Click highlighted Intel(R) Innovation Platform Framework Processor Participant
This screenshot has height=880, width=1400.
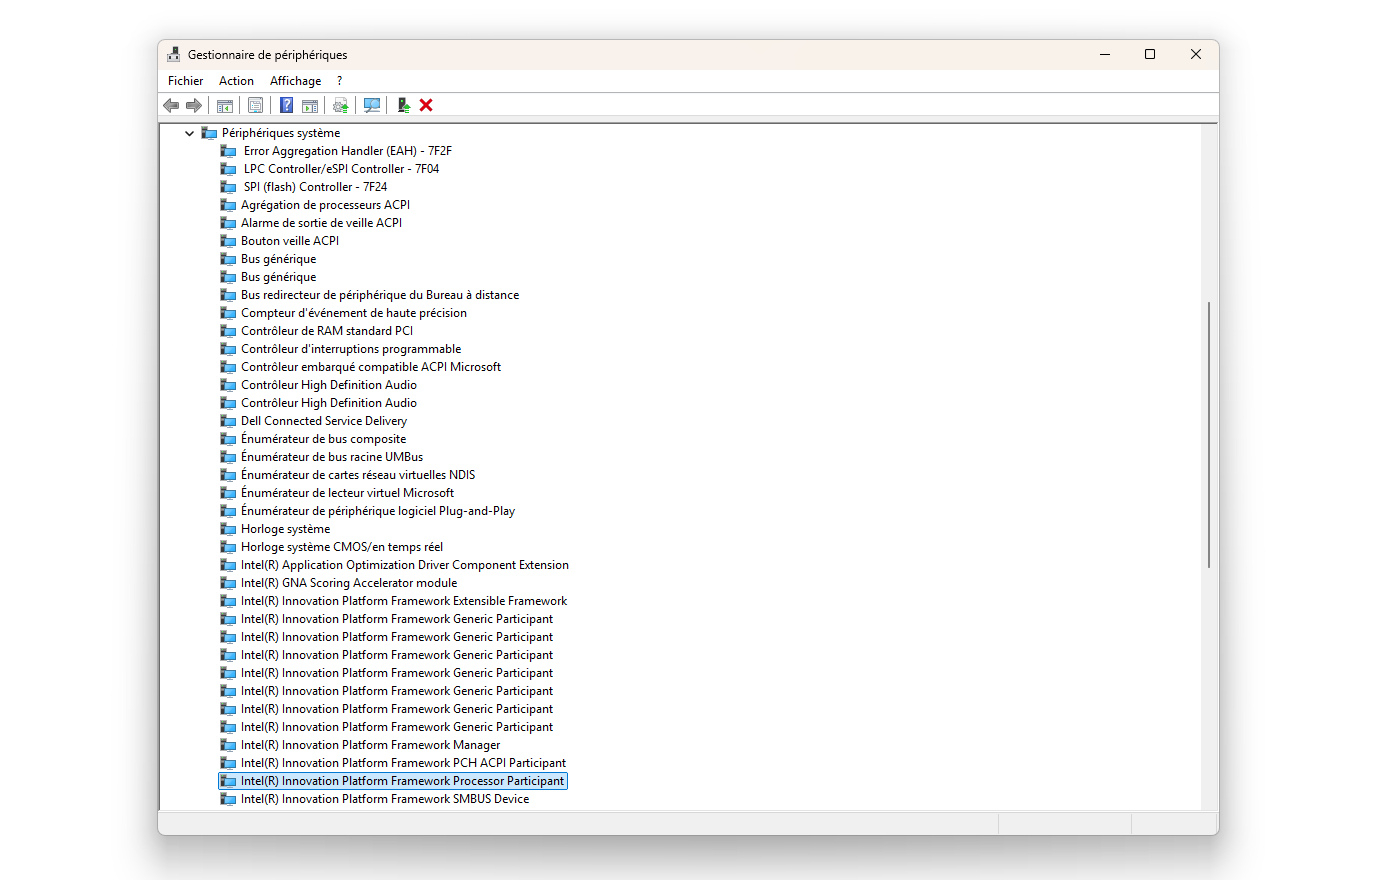pos(393,781)
